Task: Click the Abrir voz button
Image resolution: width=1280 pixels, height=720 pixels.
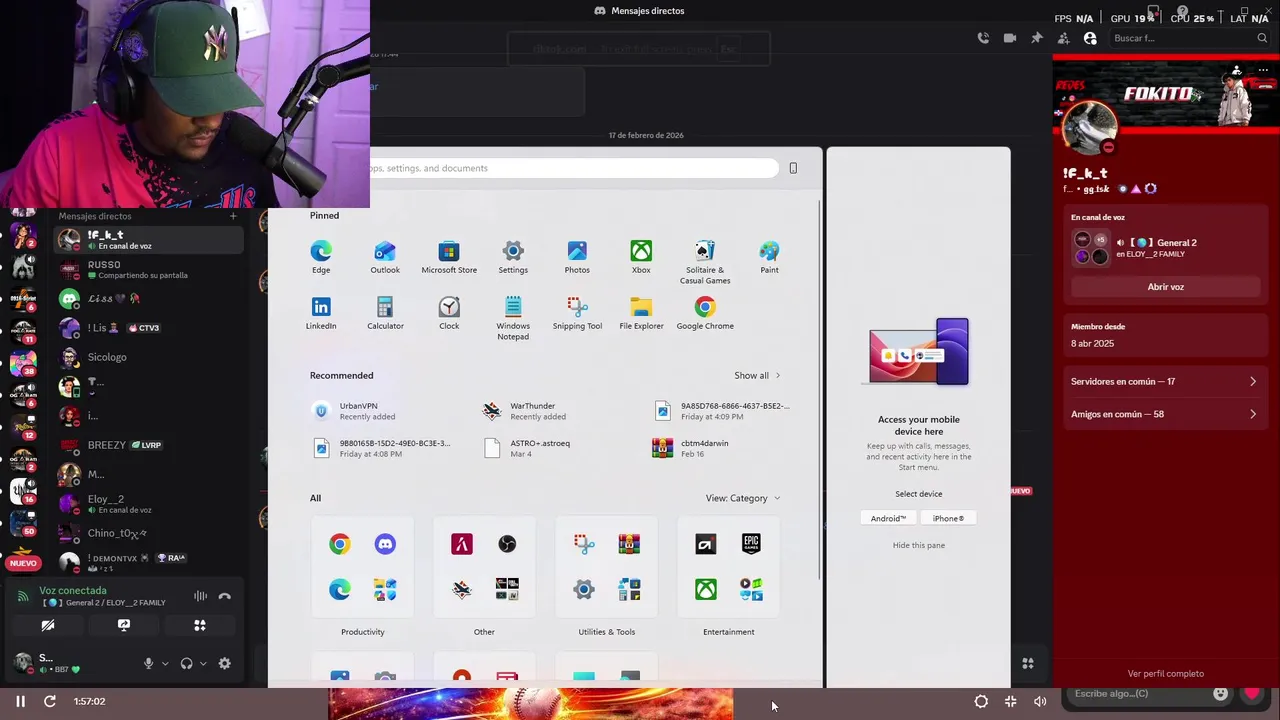Action: (1165, 287)
